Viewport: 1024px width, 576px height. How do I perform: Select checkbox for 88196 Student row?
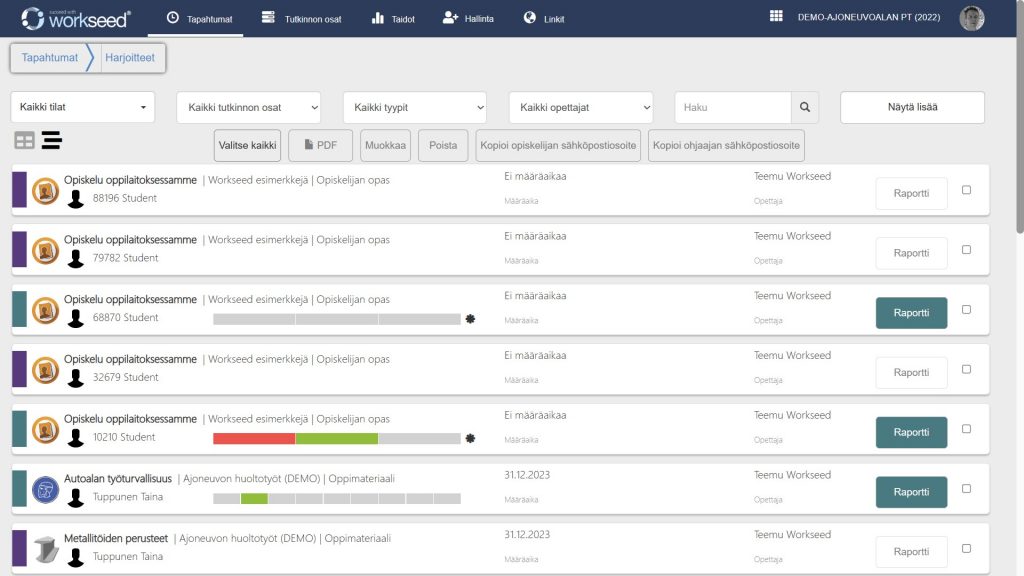tap(966, 190)
